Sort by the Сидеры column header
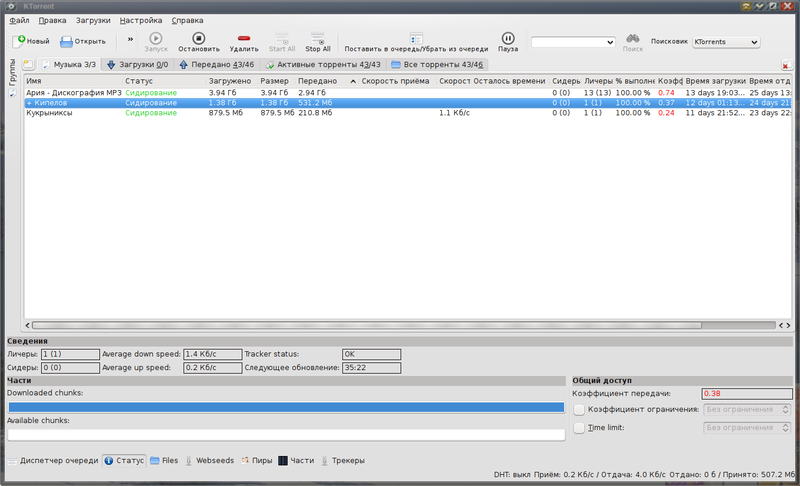The width and height of the screenshot is (800, 486). [566, 81]
